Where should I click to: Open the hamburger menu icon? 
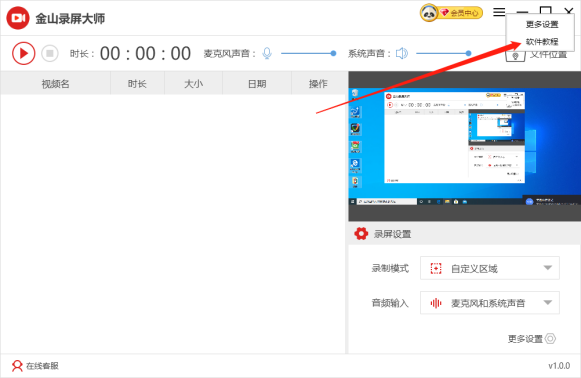click(499, 12)
